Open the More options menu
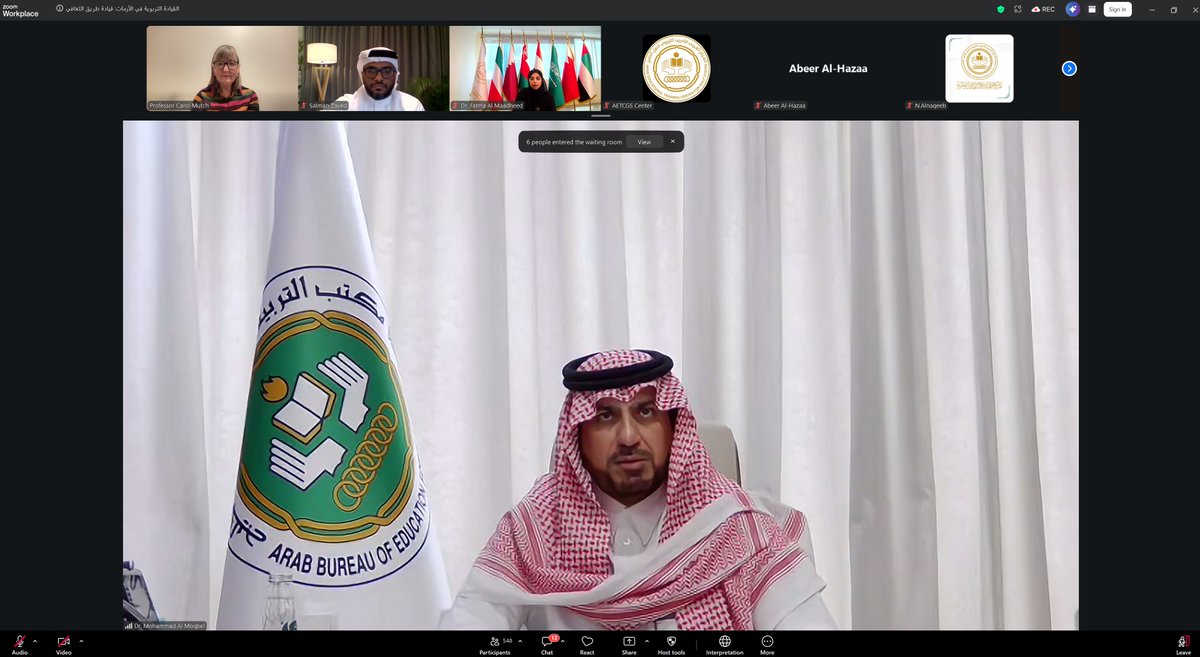 tap(766, 641)
